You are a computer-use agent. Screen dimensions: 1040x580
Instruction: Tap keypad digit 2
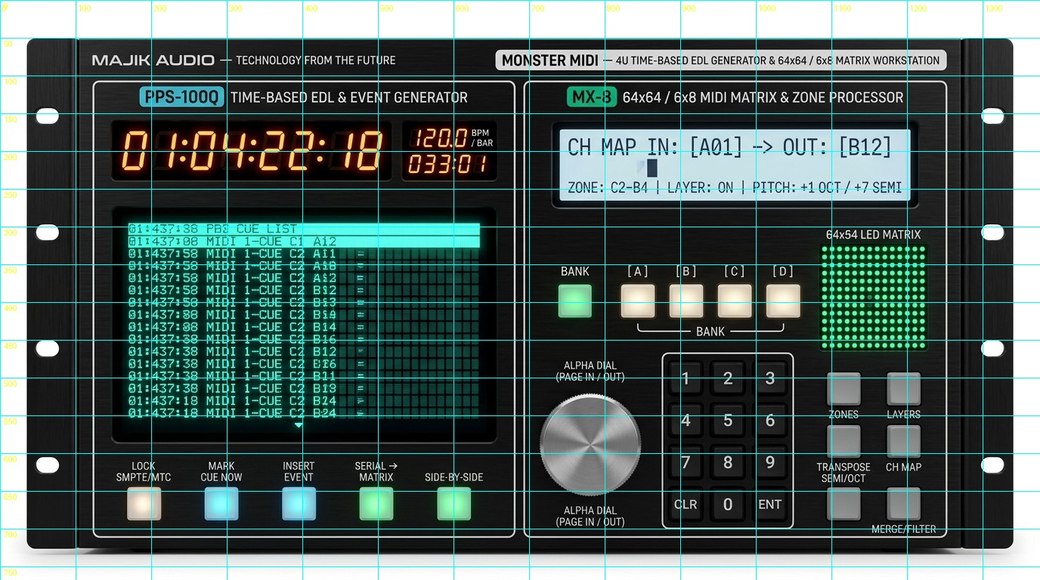point(728,379)
